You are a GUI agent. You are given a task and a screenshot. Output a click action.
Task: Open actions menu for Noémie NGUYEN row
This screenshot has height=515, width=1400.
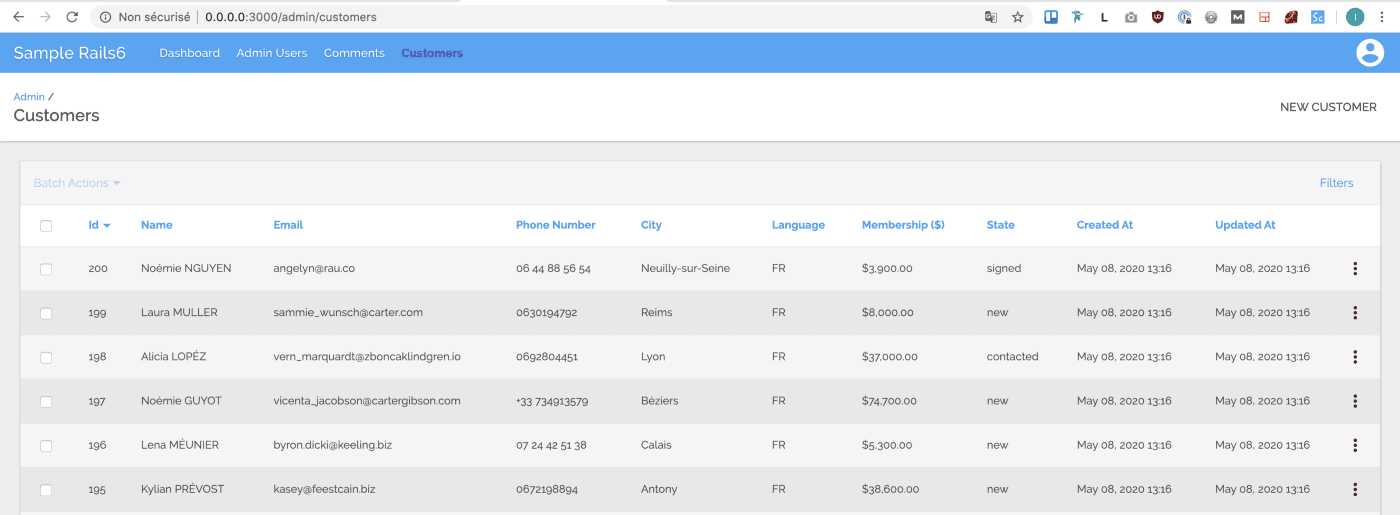click(x=1355, y=269)
